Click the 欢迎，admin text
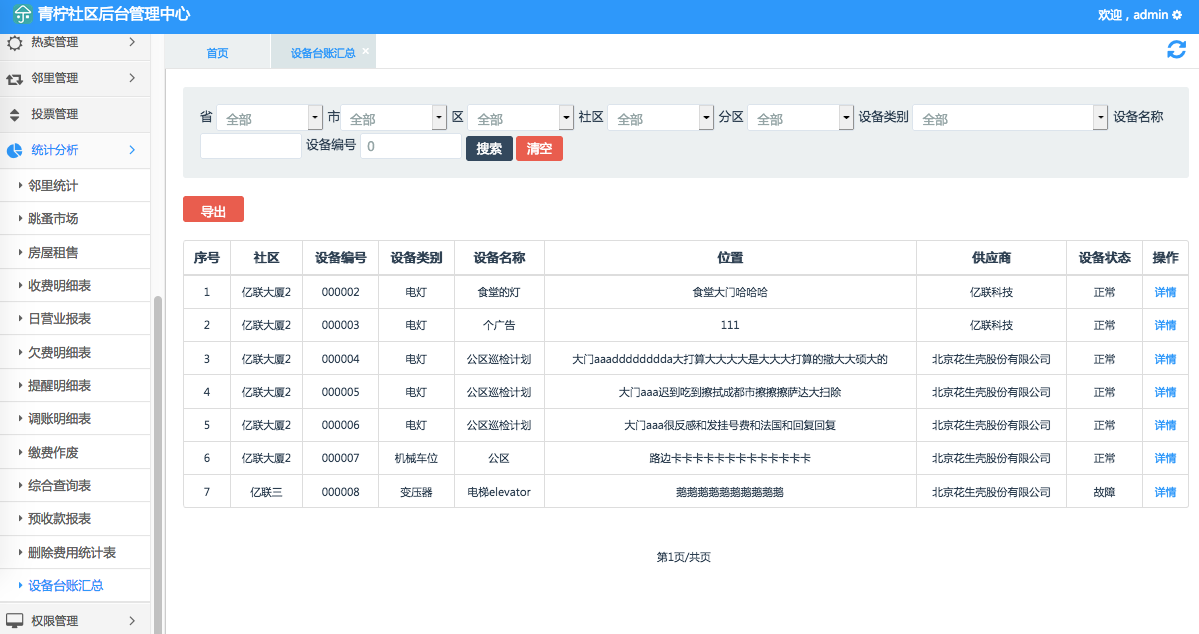This screenshot has width=1199, height=634. tap(1132, 15)
